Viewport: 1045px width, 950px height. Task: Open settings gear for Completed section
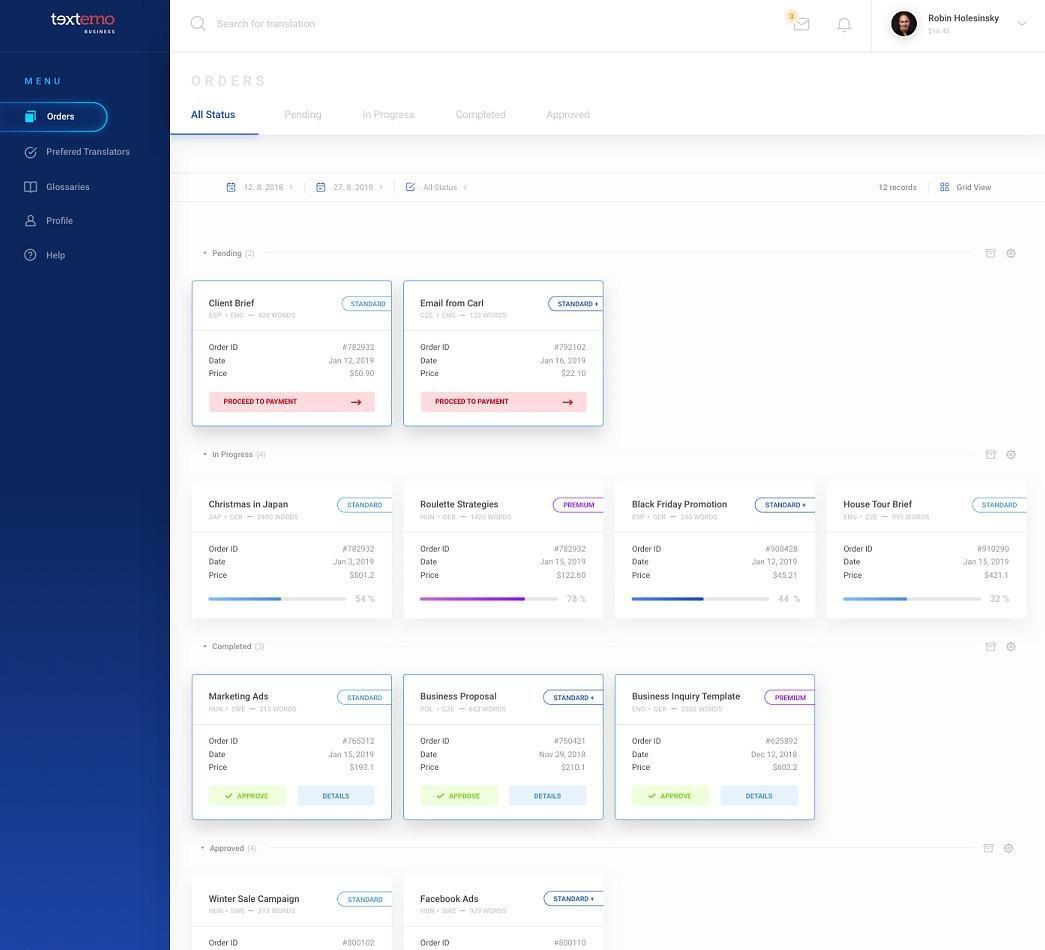1010,647
